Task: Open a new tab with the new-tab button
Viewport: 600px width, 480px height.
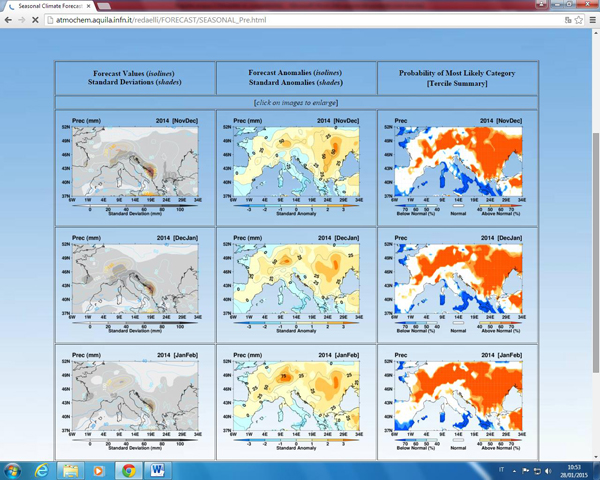Action: click(x=103, y=6)
